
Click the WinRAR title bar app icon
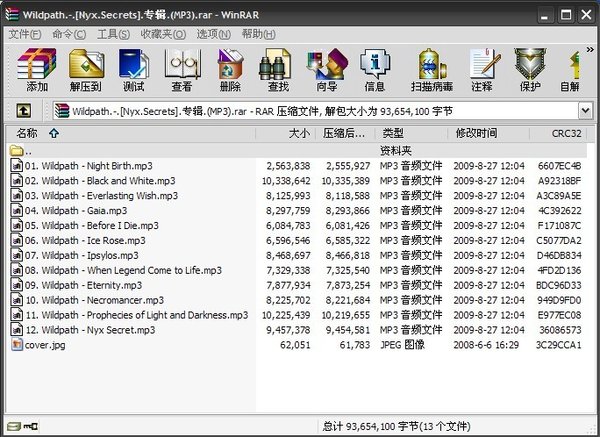coord(11,15)
